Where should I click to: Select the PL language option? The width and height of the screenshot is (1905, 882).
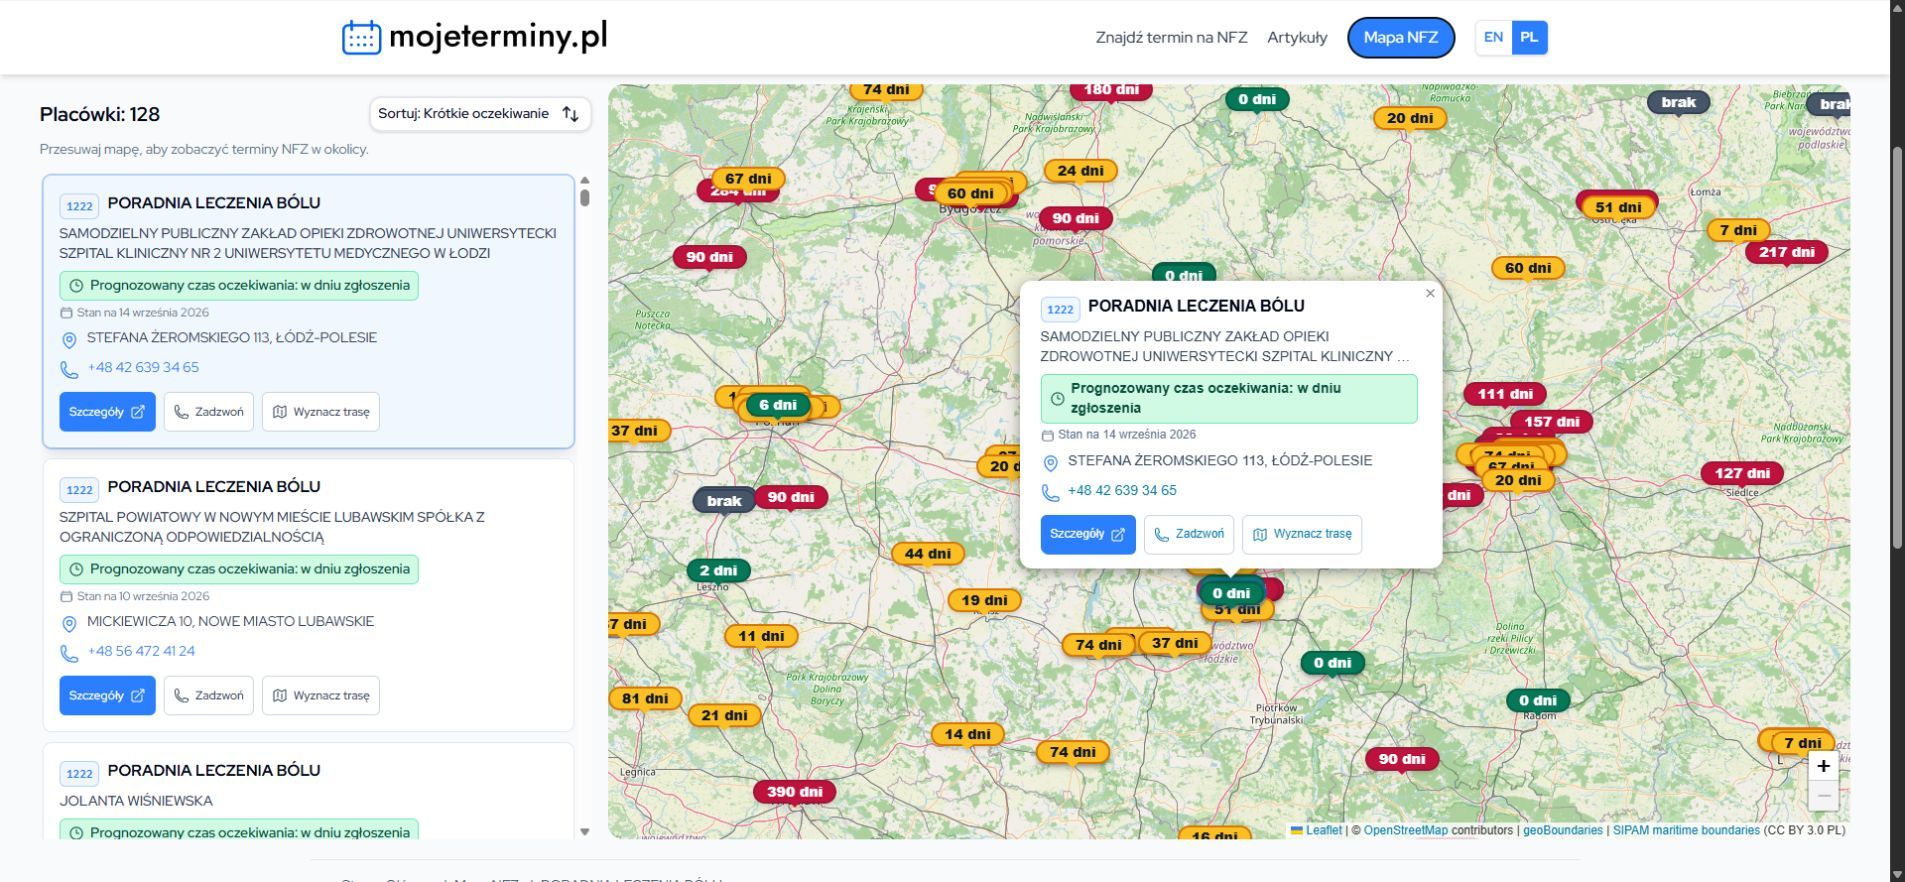coord(1529,37)
